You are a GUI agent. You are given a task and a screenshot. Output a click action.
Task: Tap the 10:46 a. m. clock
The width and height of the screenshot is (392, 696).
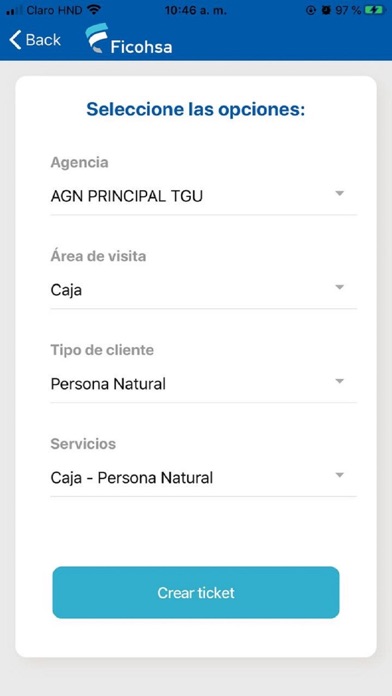click(x=197, y=10)
